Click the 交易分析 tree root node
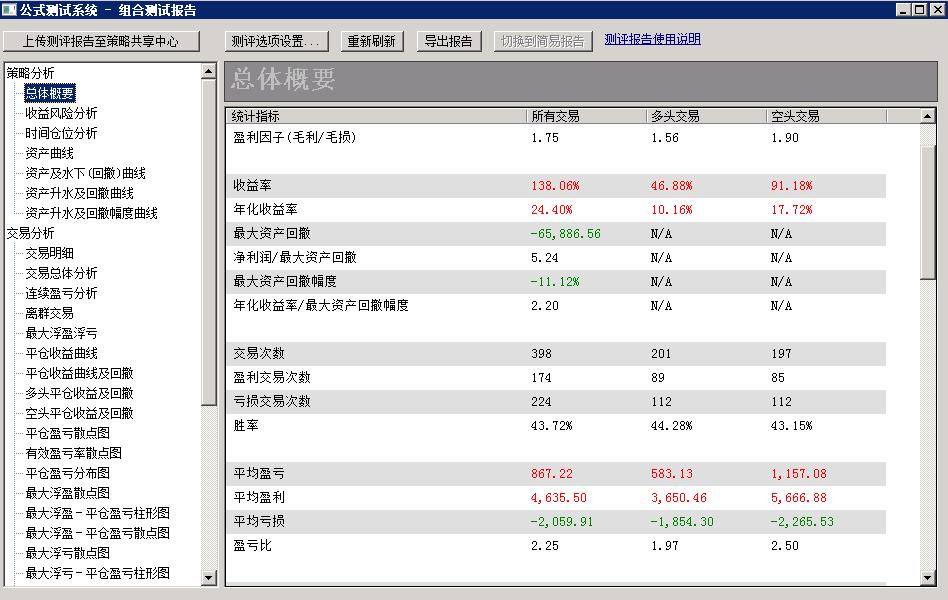948x600 pixels. point(30,233)
